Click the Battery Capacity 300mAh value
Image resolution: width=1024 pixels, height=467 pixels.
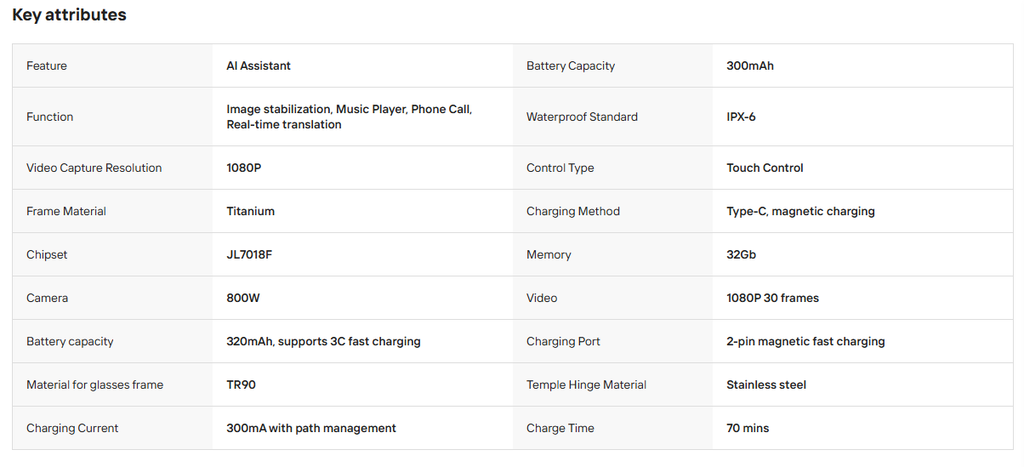tap(750, 65)
